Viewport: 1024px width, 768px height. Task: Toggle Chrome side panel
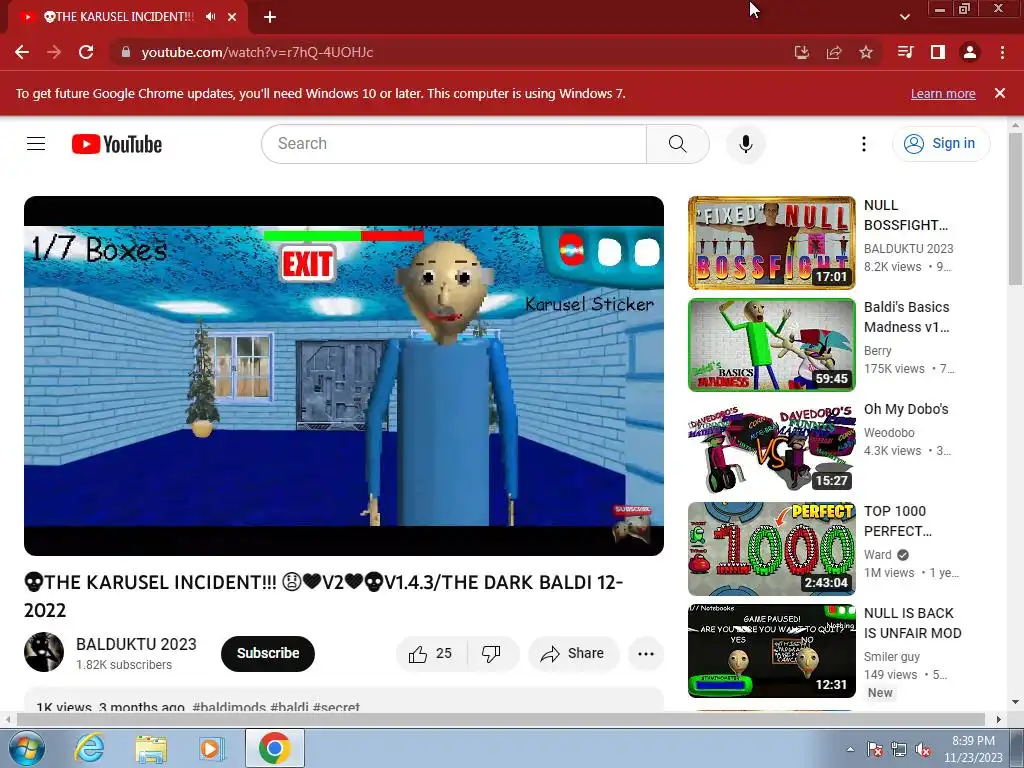click(x=938, y=52)
